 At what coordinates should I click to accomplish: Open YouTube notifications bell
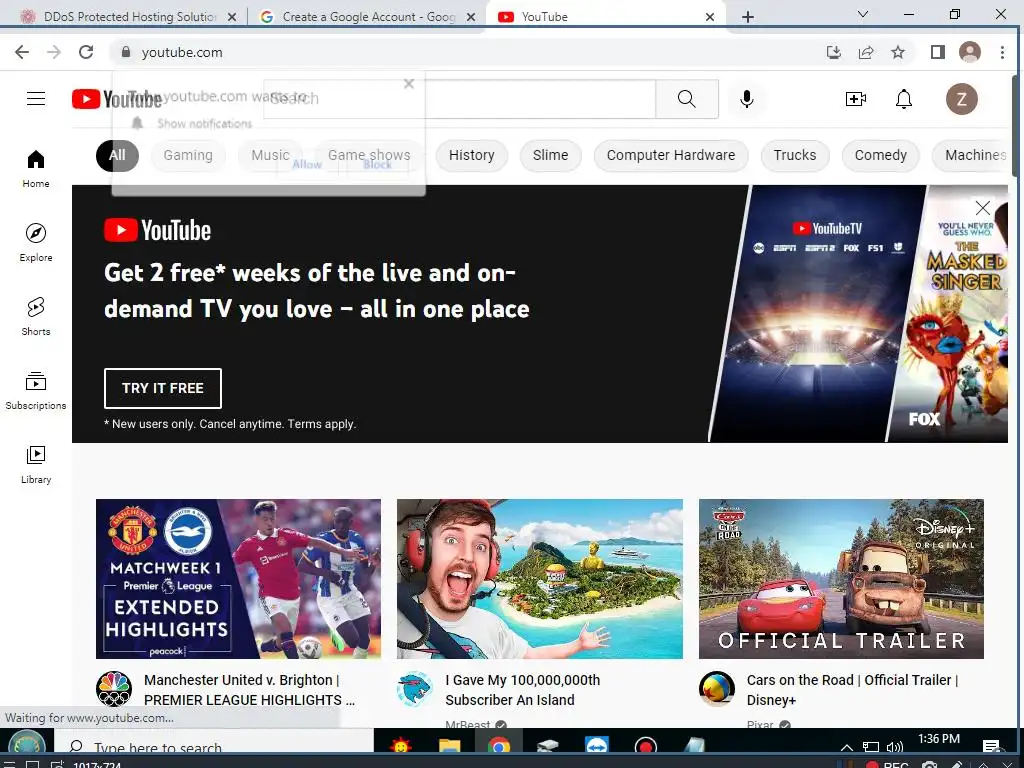point(904,99)
